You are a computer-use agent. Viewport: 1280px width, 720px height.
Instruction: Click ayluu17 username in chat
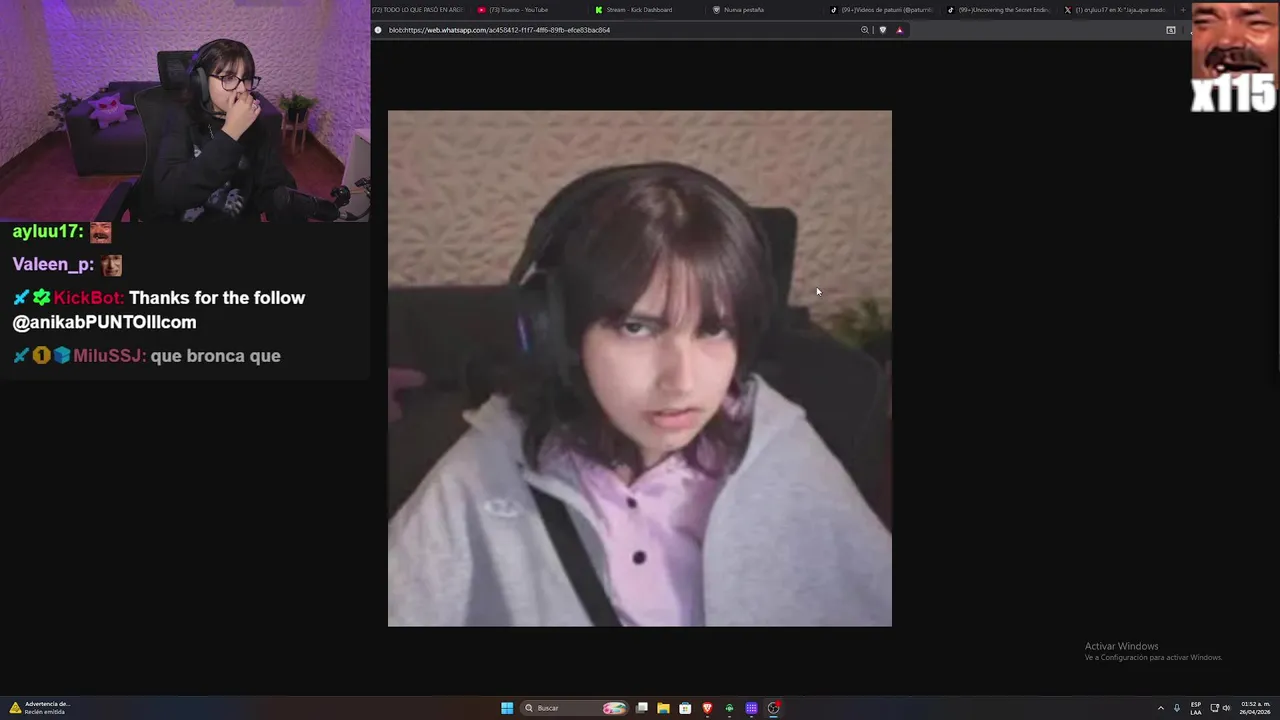coord(47,231)
